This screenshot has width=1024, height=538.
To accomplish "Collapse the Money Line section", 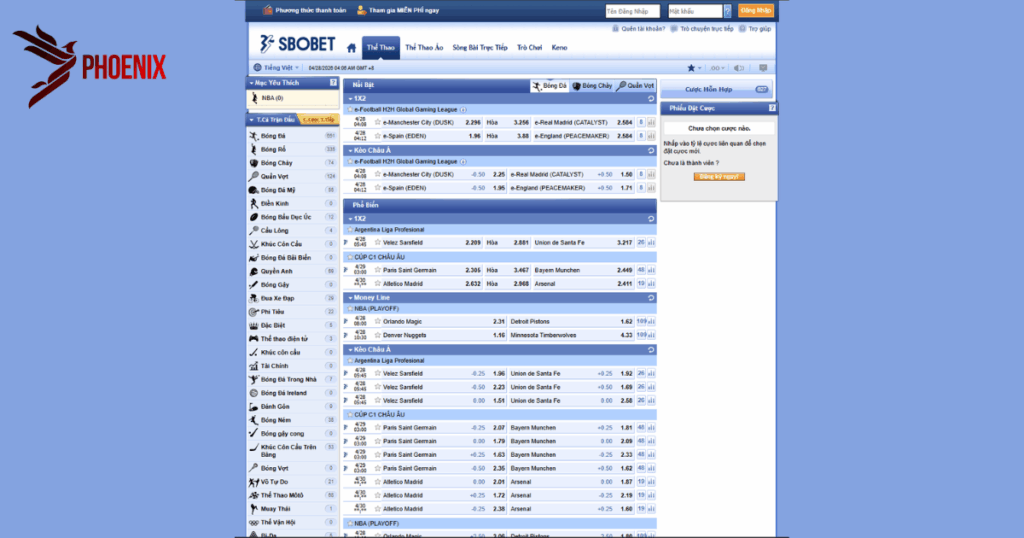I will [350, 298].
